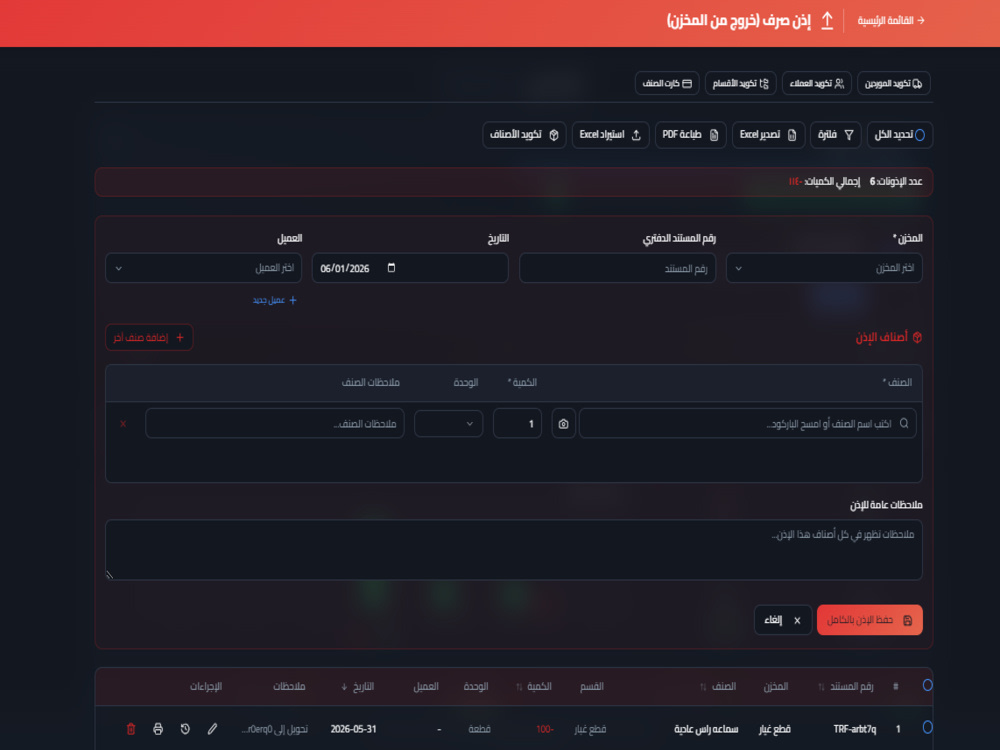Edit row TRF-arbt7q with pencil icon
This screenshot has height=750, width=1000.
pos(212,728)
